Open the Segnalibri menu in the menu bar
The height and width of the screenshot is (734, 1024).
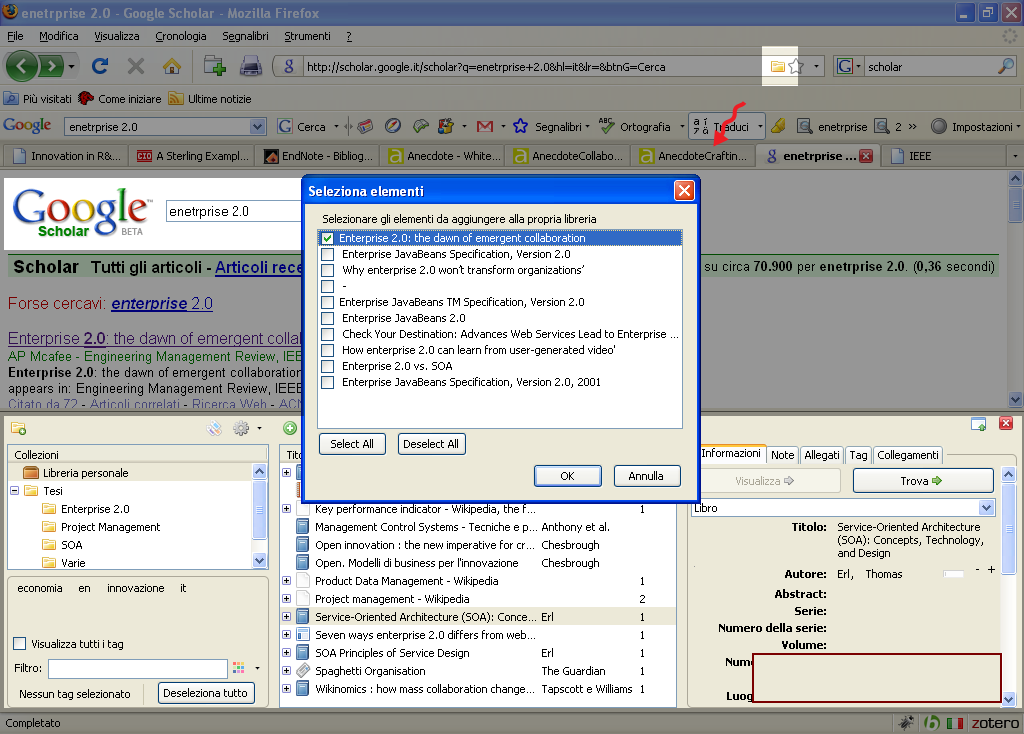245,36
